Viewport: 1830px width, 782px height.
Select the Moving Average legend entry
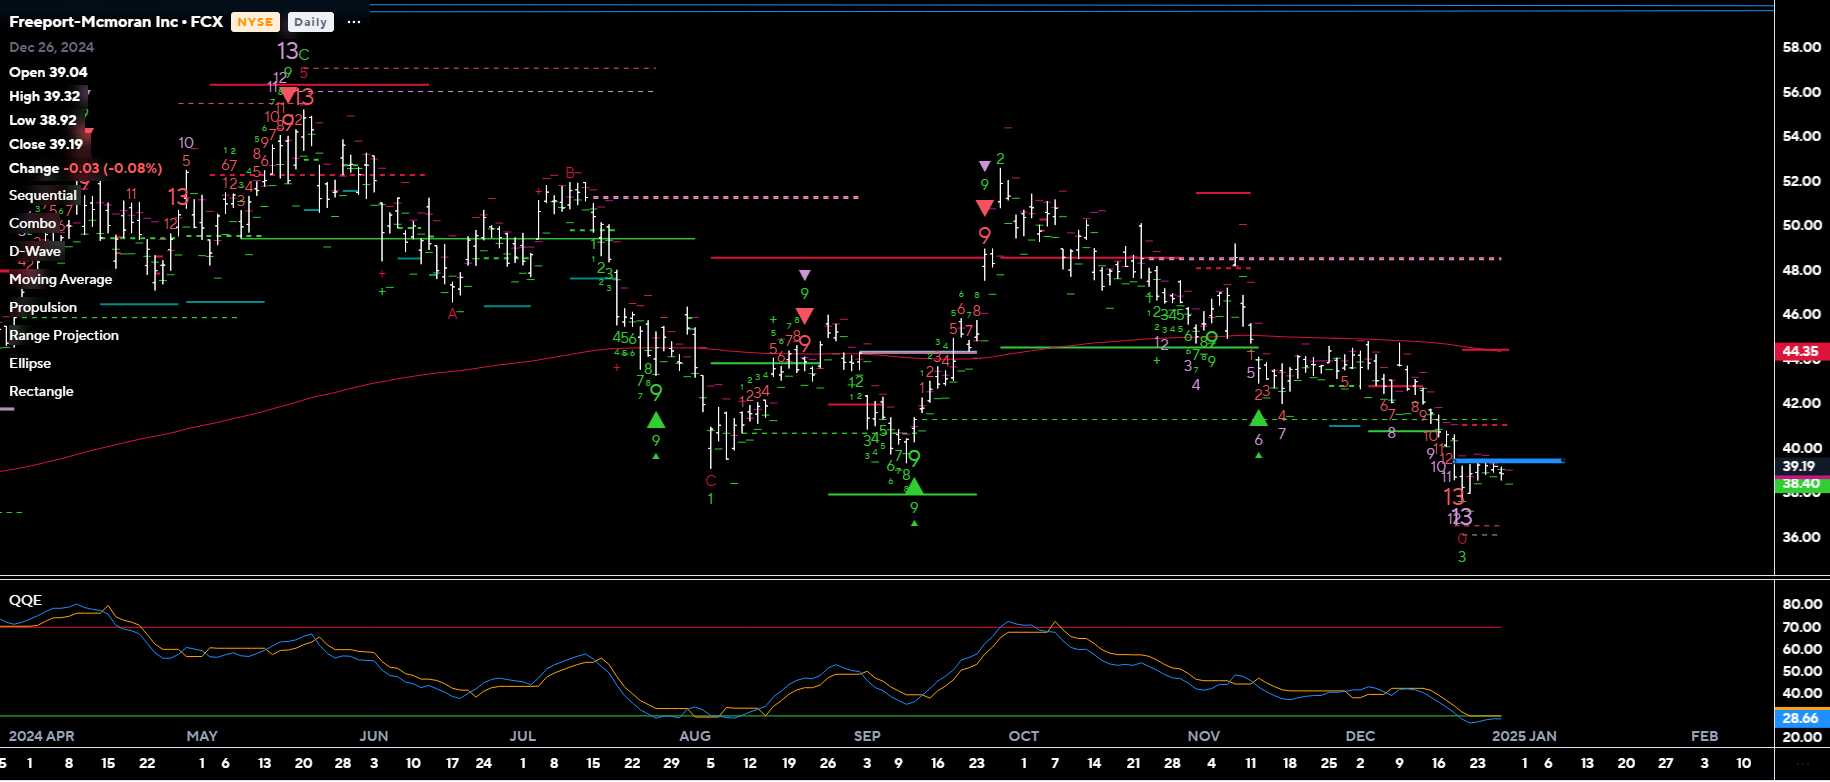(60, 279)
